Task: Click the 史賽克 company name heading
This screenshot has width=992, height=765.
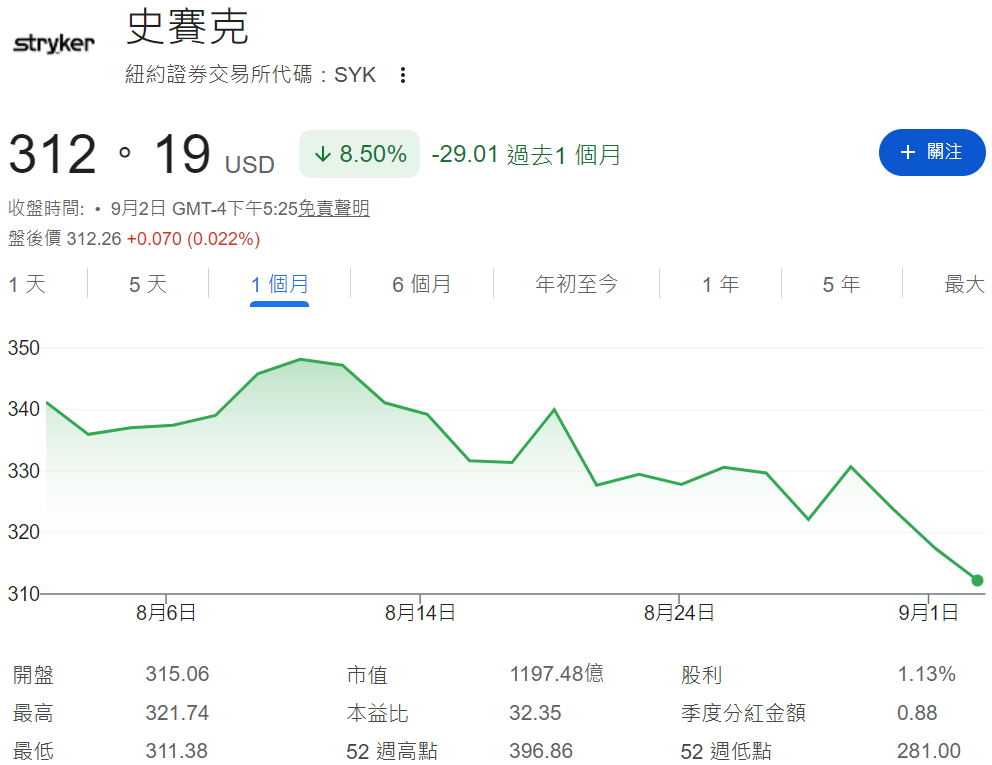Action: (187, 27)
